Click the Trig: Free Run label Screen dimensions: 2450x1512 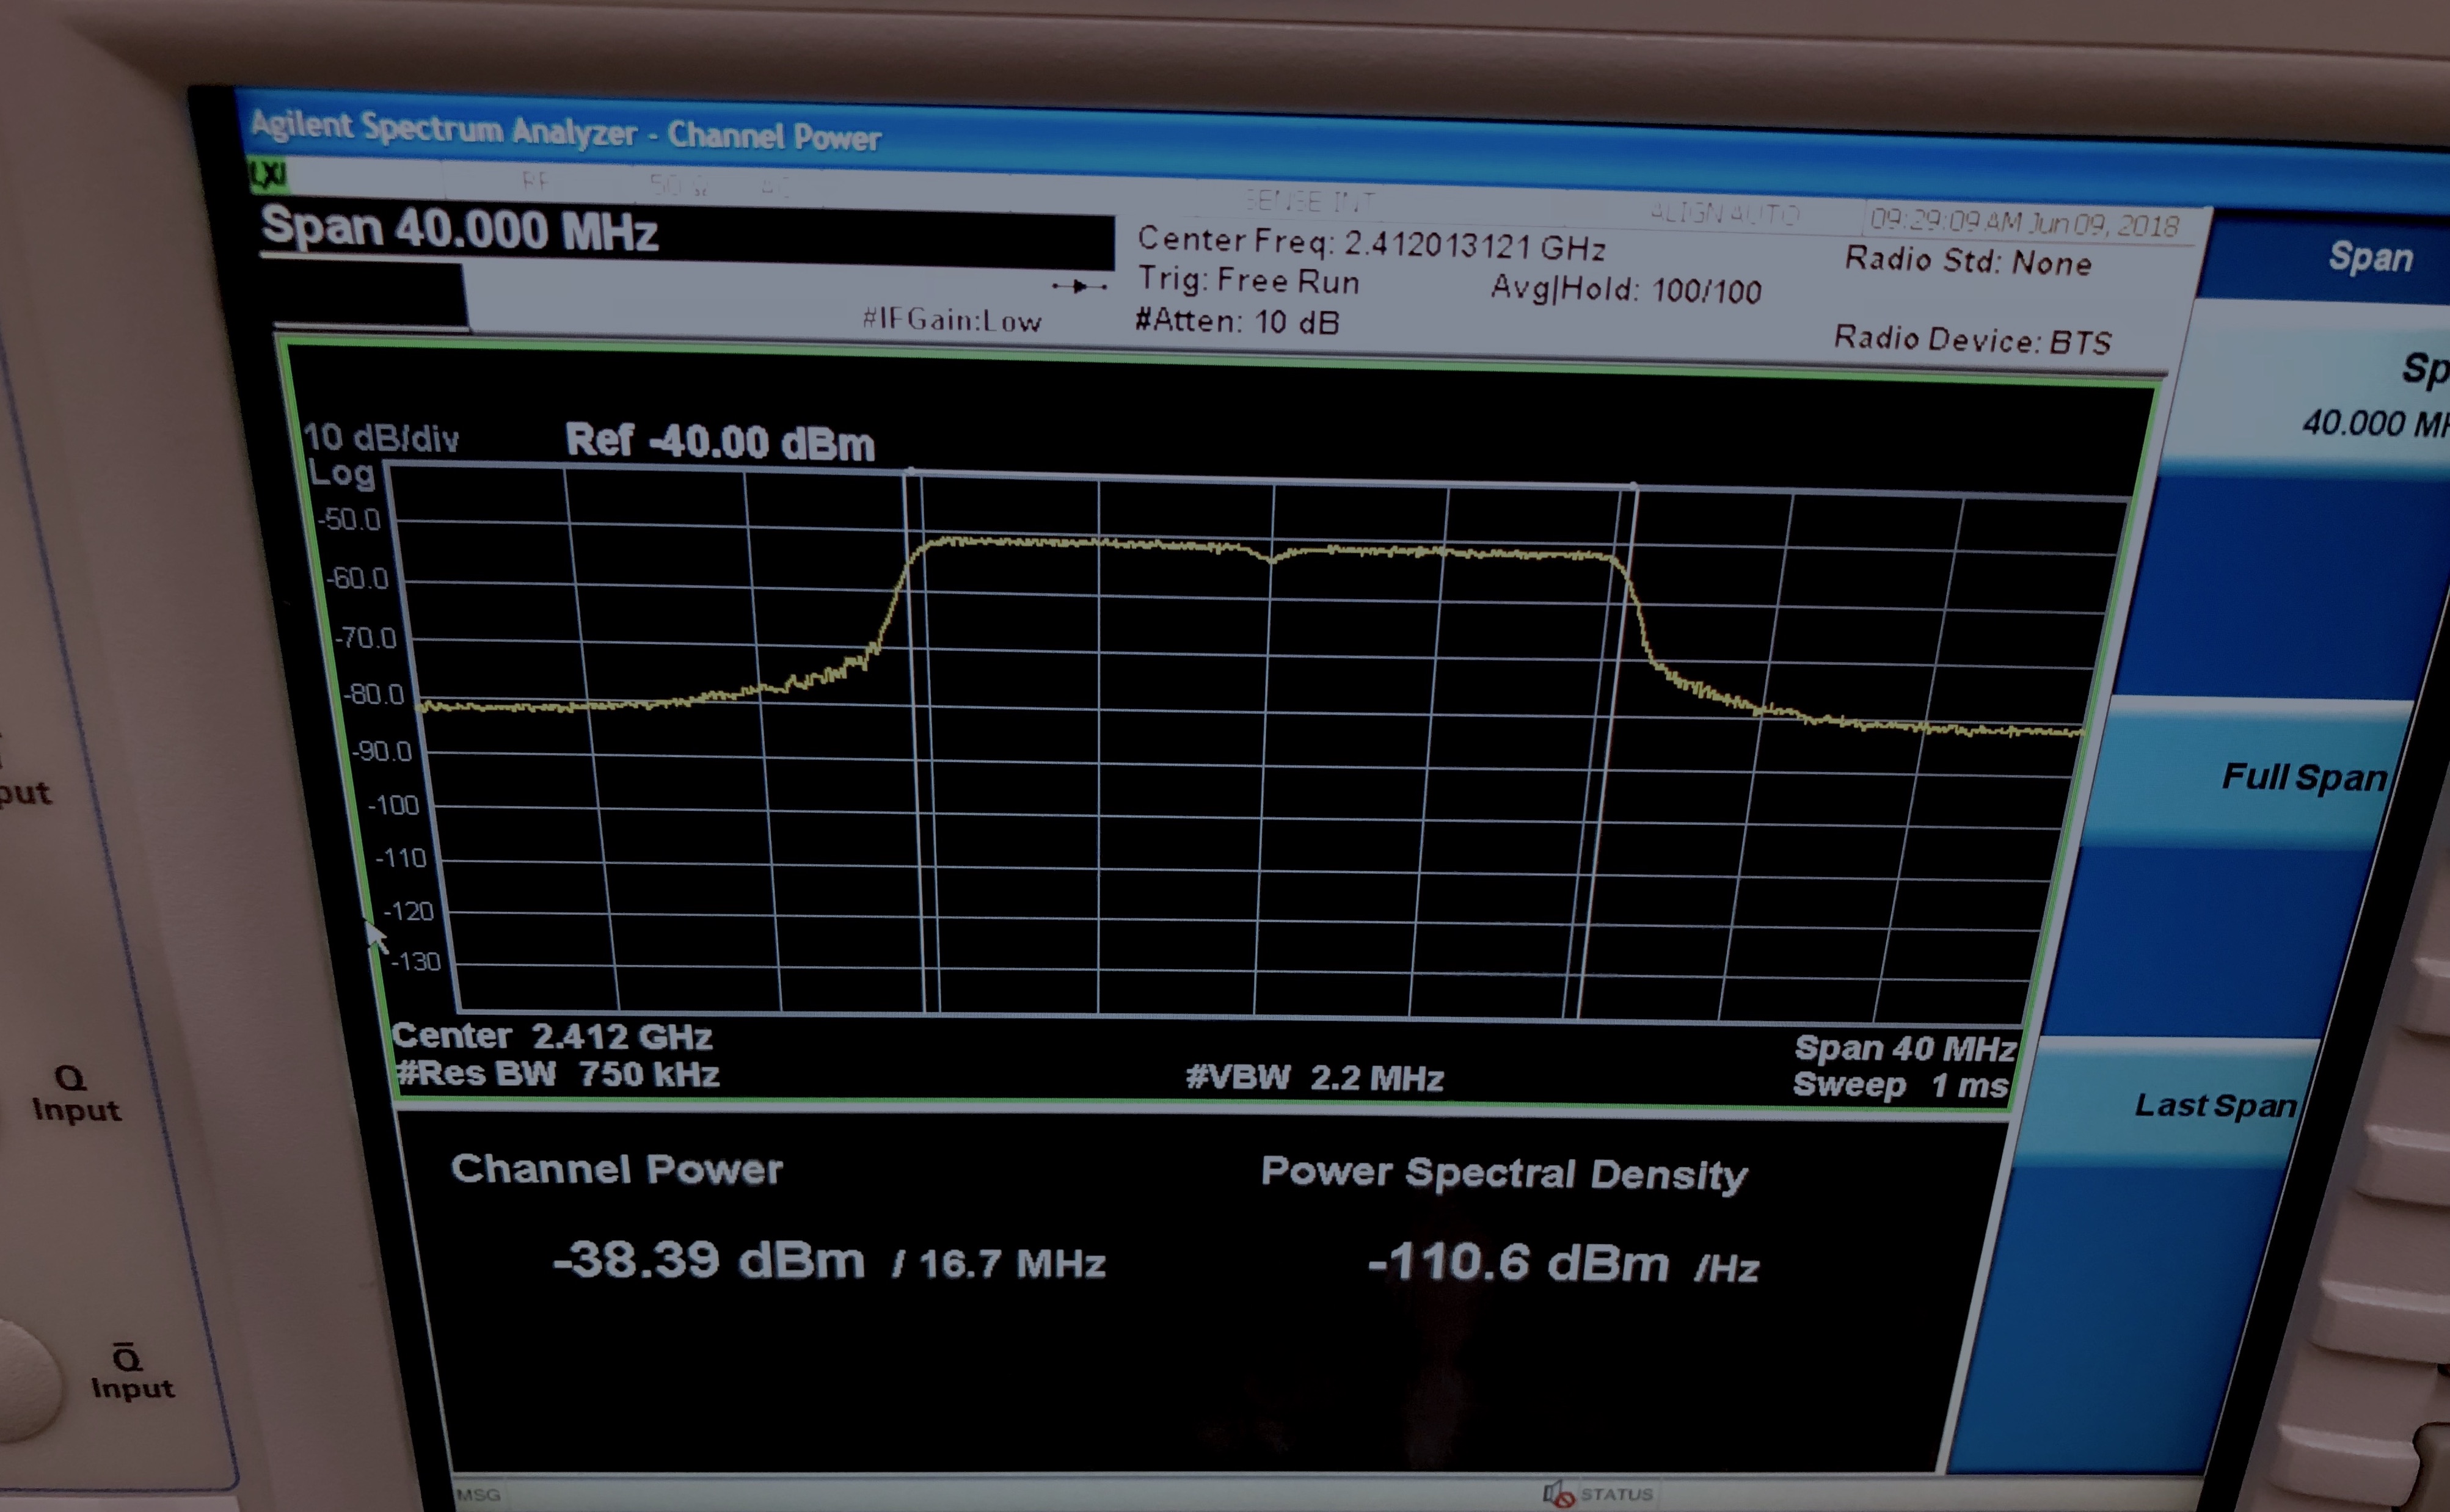1248,280
